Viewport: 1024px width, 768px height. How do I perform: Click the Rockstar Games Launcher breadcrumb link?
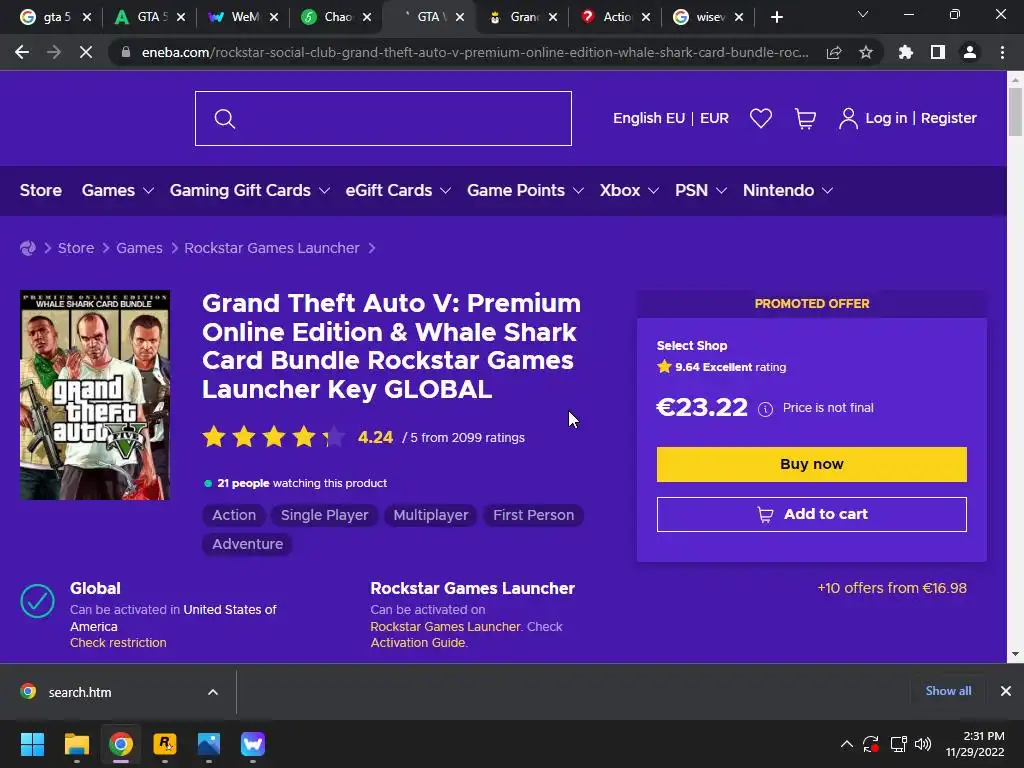tap(272, 248)
